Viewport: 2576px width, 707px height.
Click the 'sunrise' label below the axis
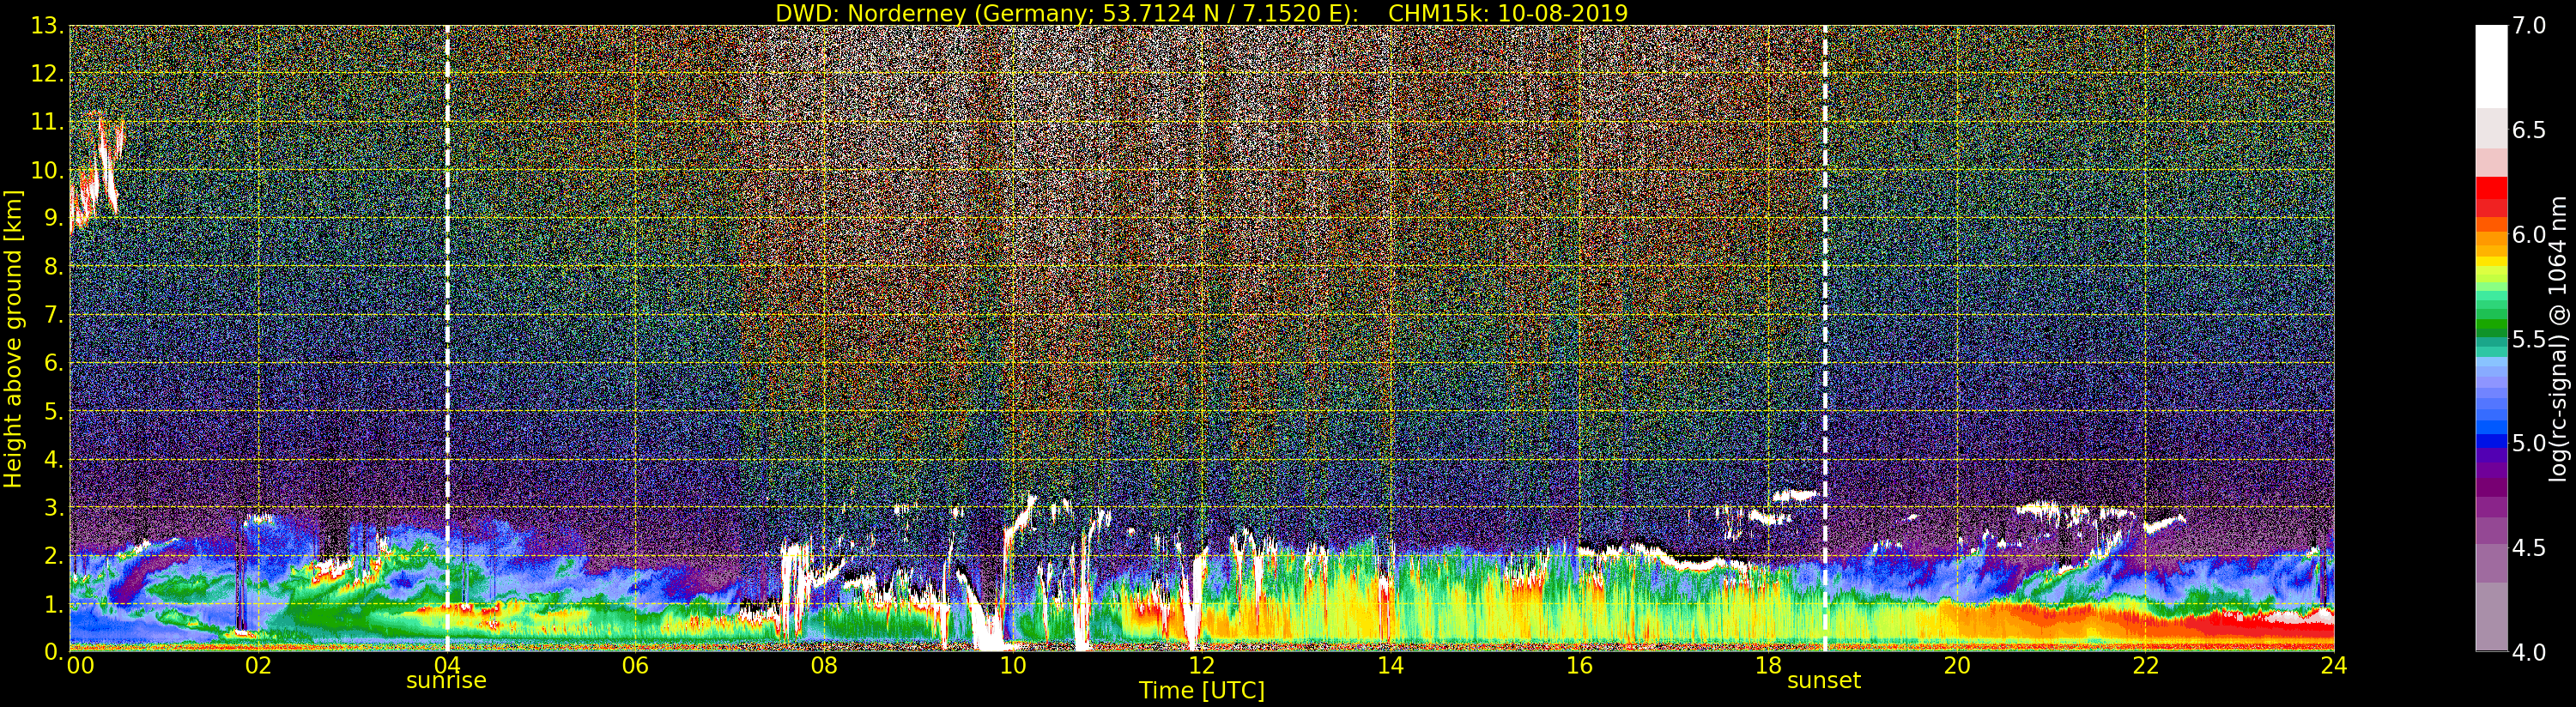point(446,681)
